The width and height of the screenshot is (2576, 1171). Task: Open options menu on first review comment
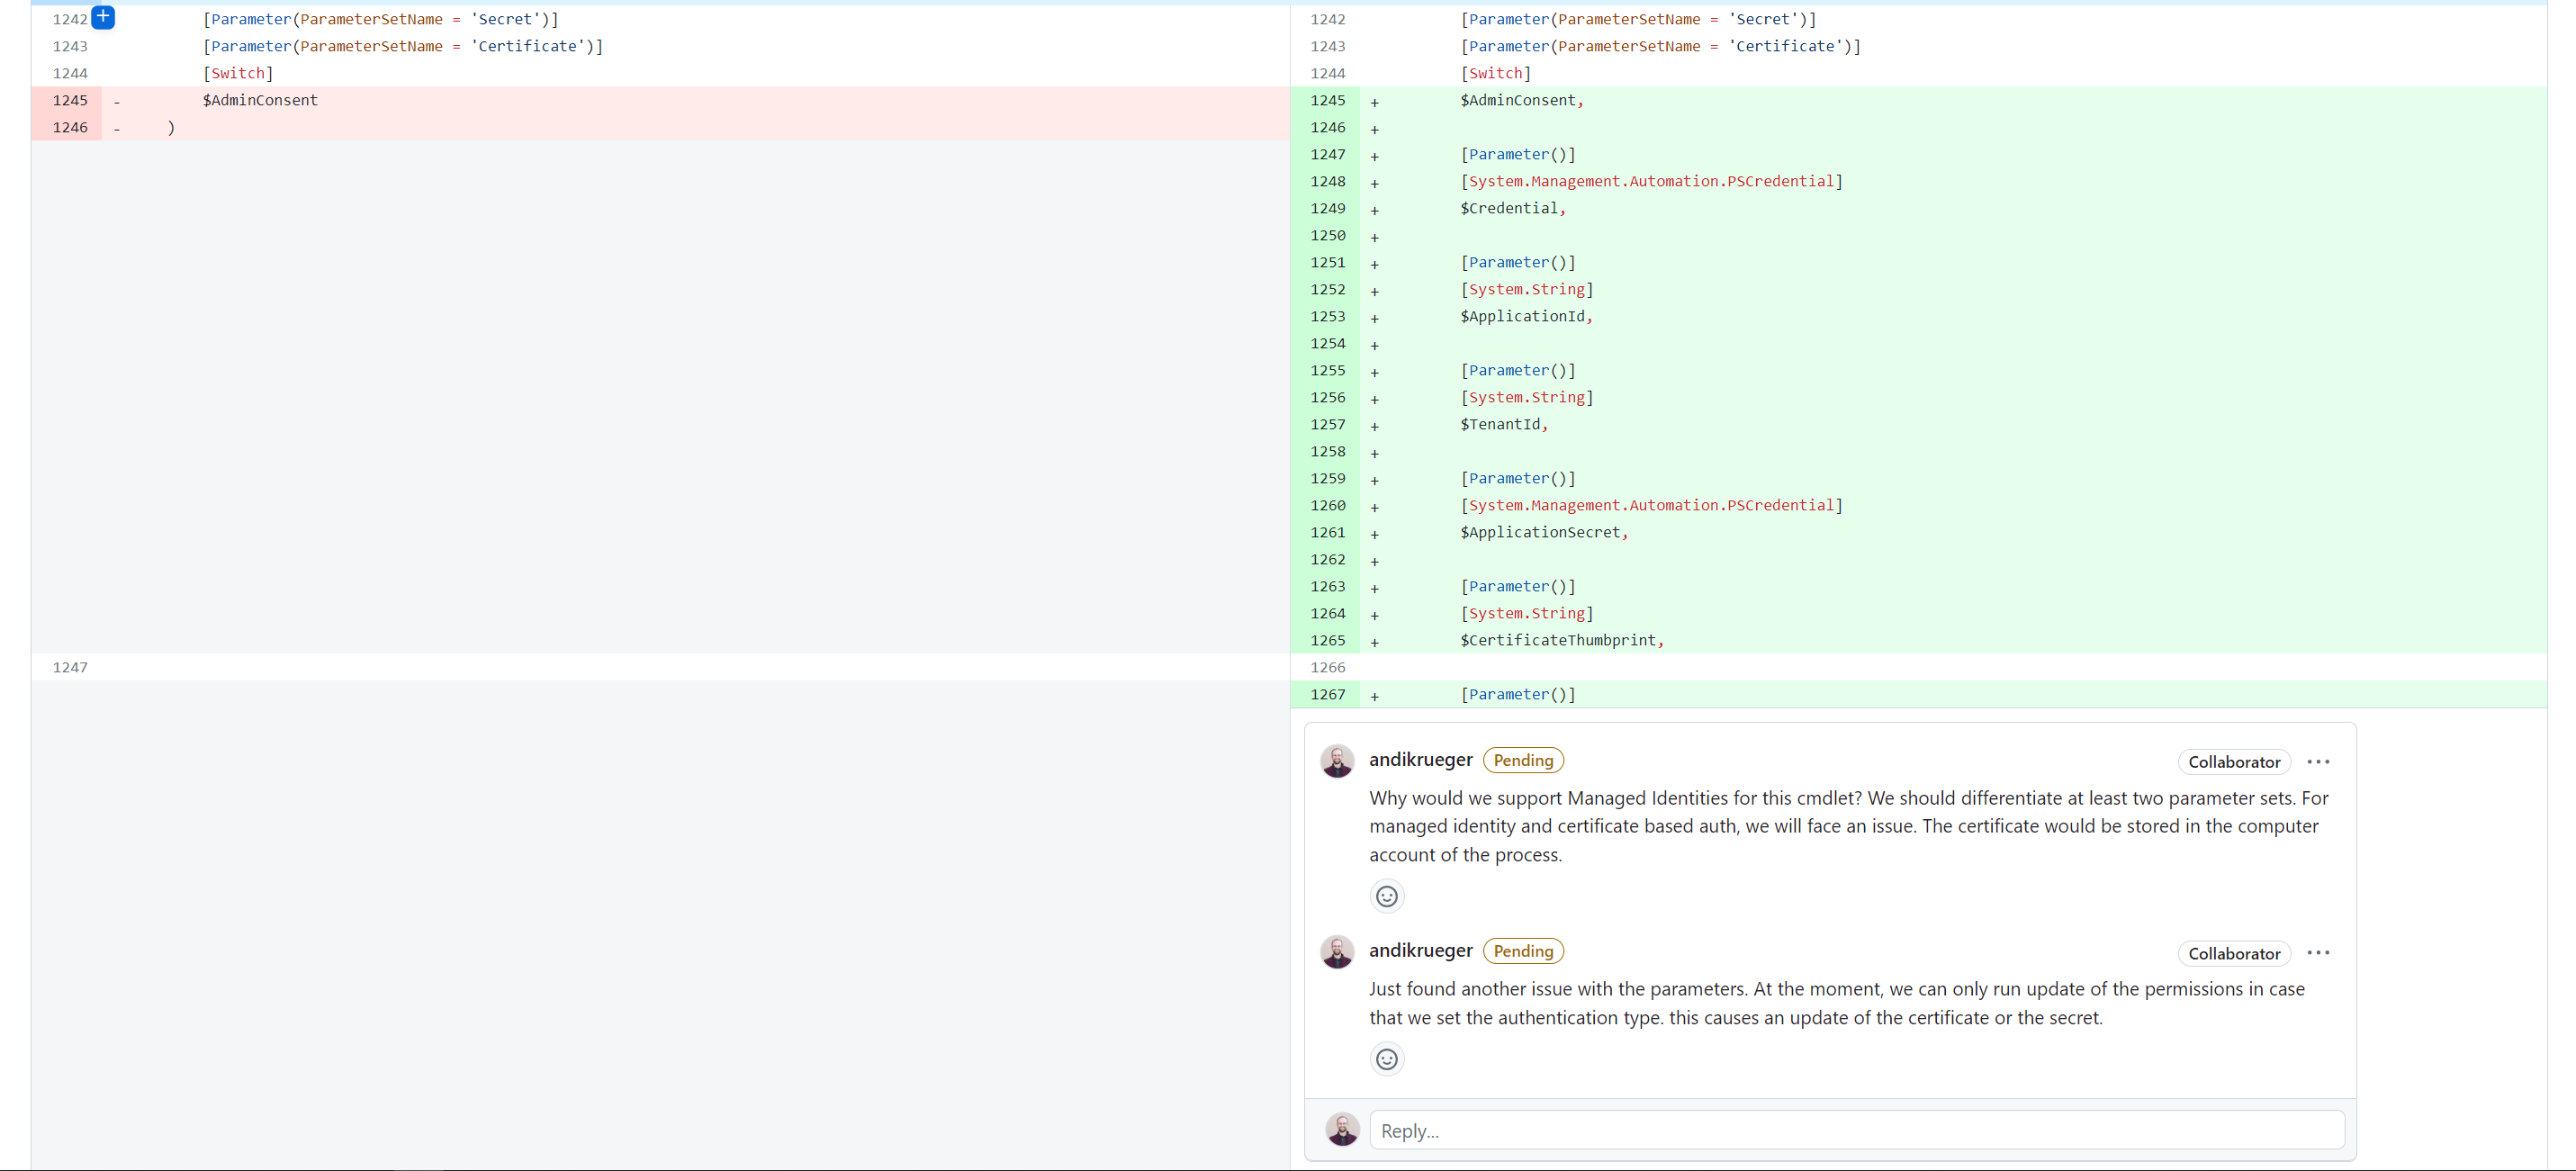[2317, 762]
